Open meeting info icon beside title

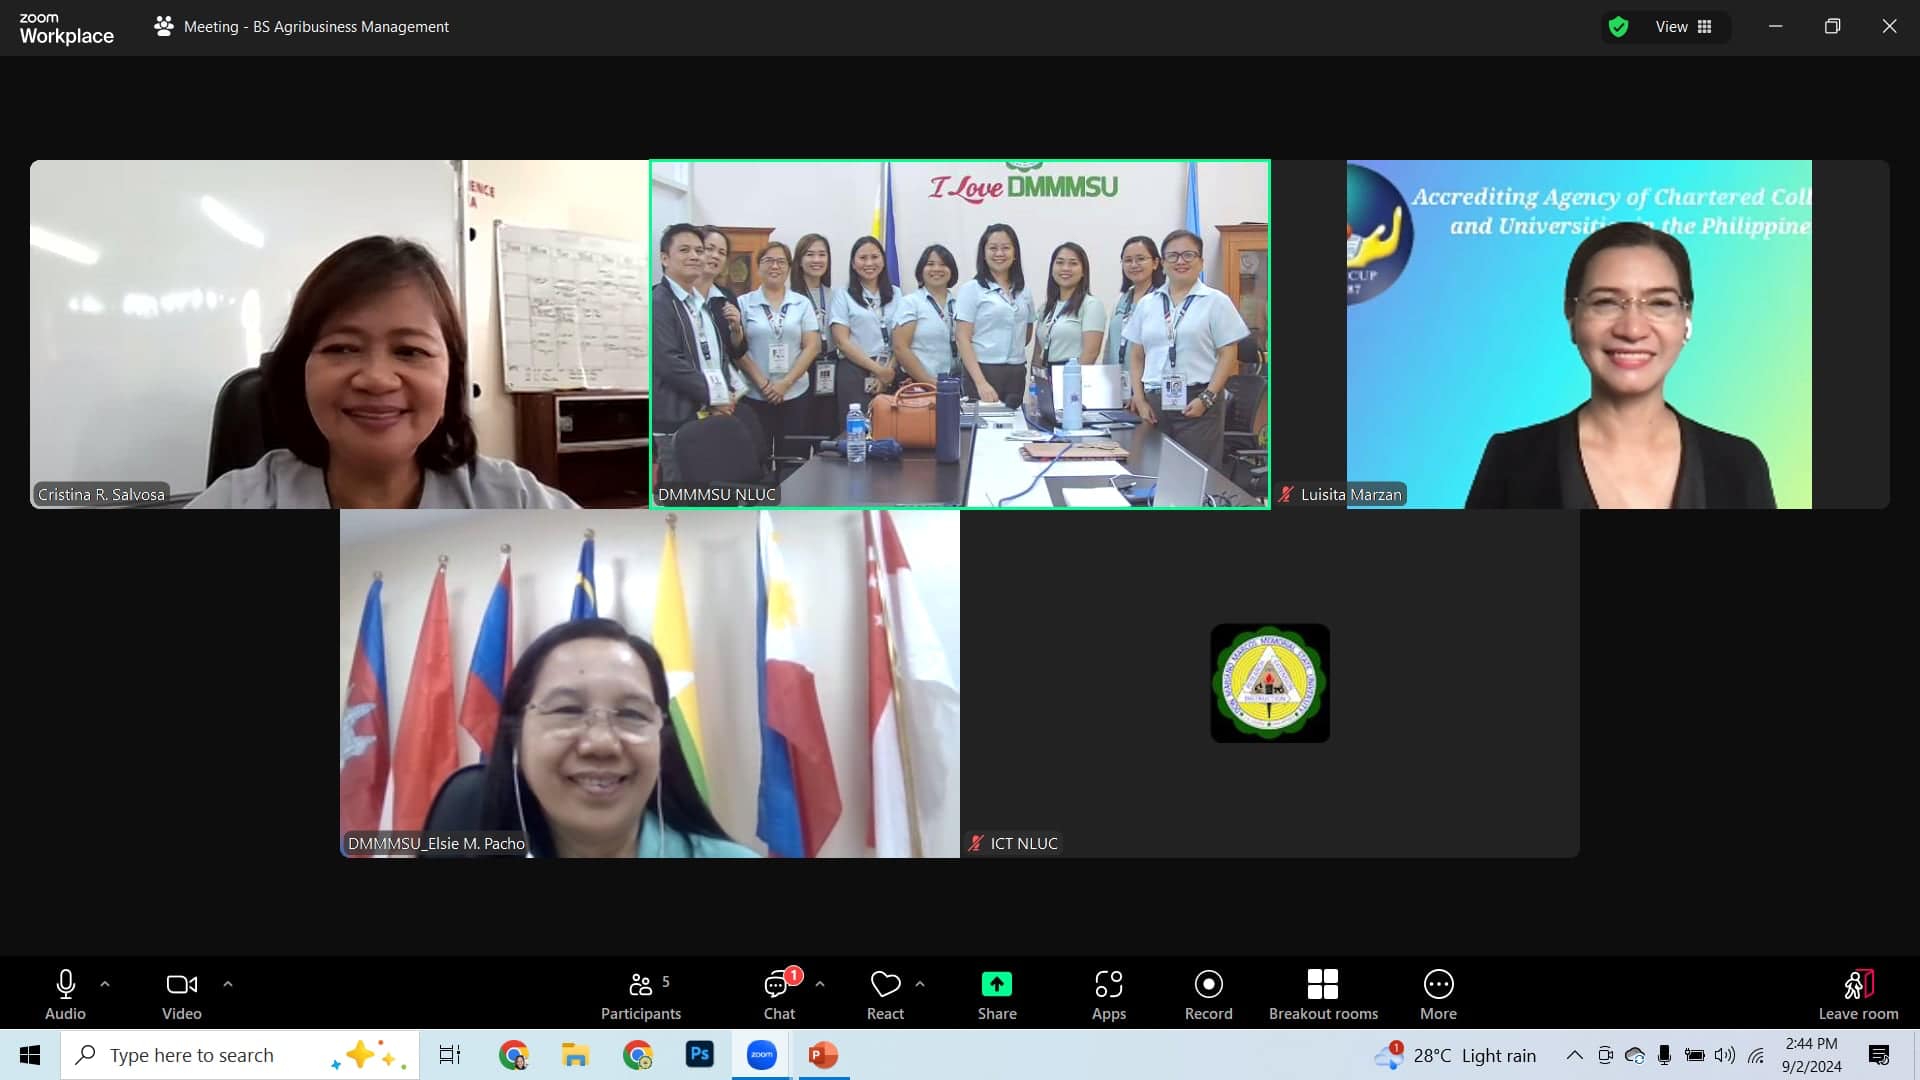tap(164, 26)
